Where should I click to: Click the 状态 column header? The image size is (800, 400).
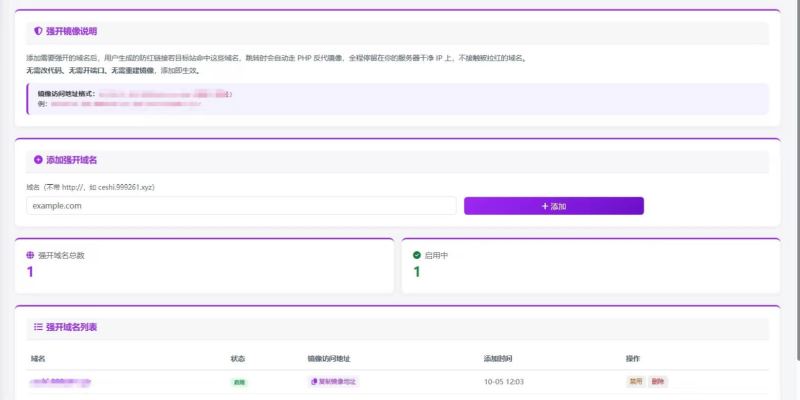238,359
